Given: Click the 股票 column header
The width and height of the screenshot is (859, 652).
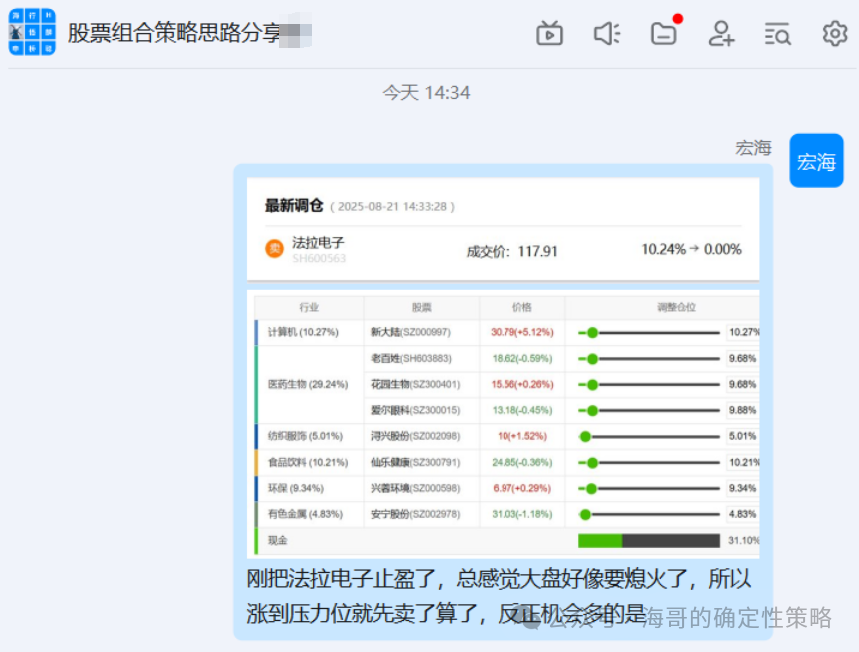Looking at the screenshot, I should [421, 307].
